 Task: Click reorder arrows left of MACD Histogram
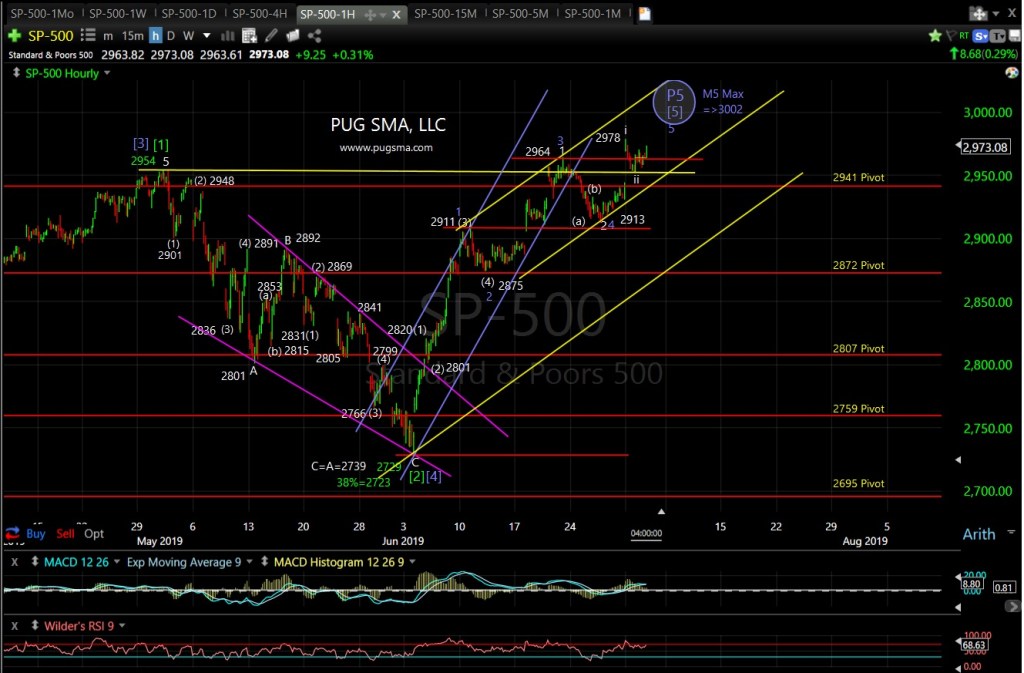coord(264,561)
